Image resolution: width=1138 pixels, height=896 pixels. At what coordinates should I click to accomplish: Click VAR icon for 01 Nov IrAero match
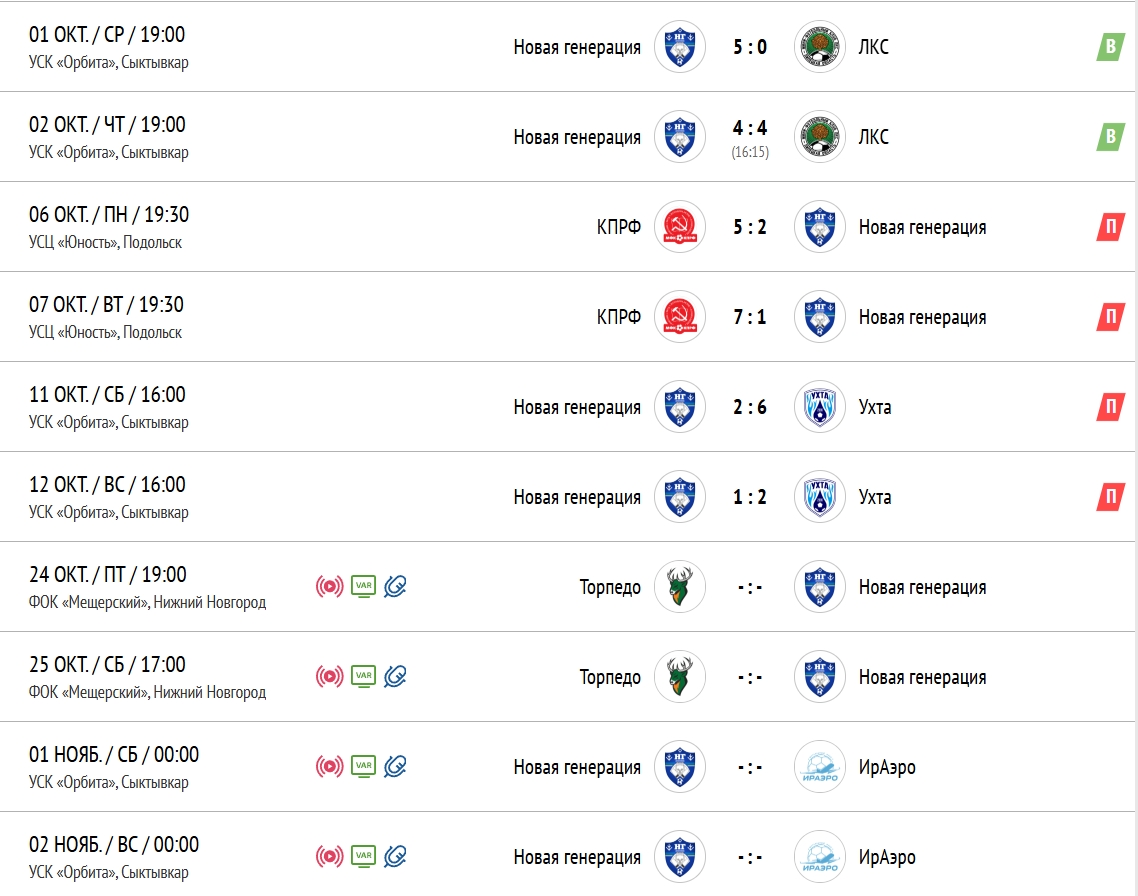pyautogui.click(x=364, y=767)
